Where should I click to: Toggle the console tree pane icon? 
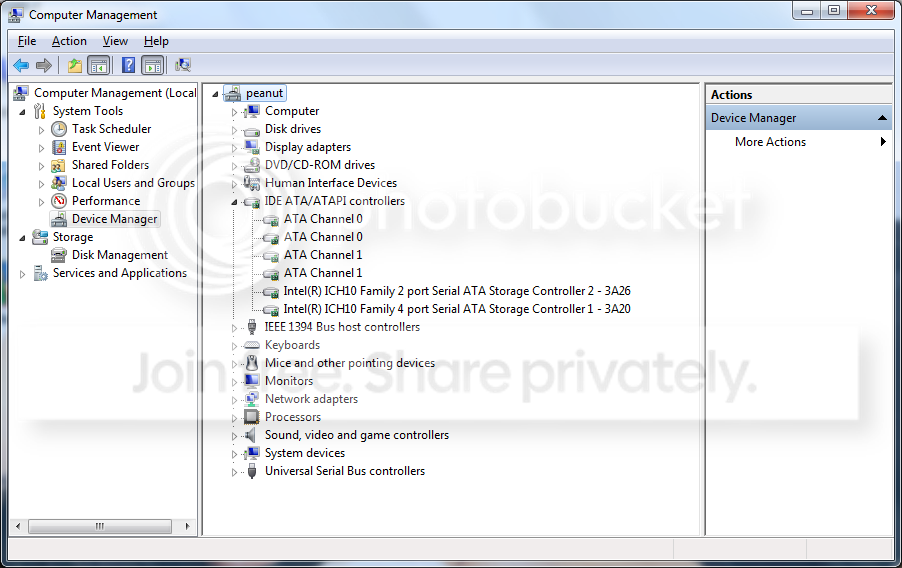(x=99, y=66)
